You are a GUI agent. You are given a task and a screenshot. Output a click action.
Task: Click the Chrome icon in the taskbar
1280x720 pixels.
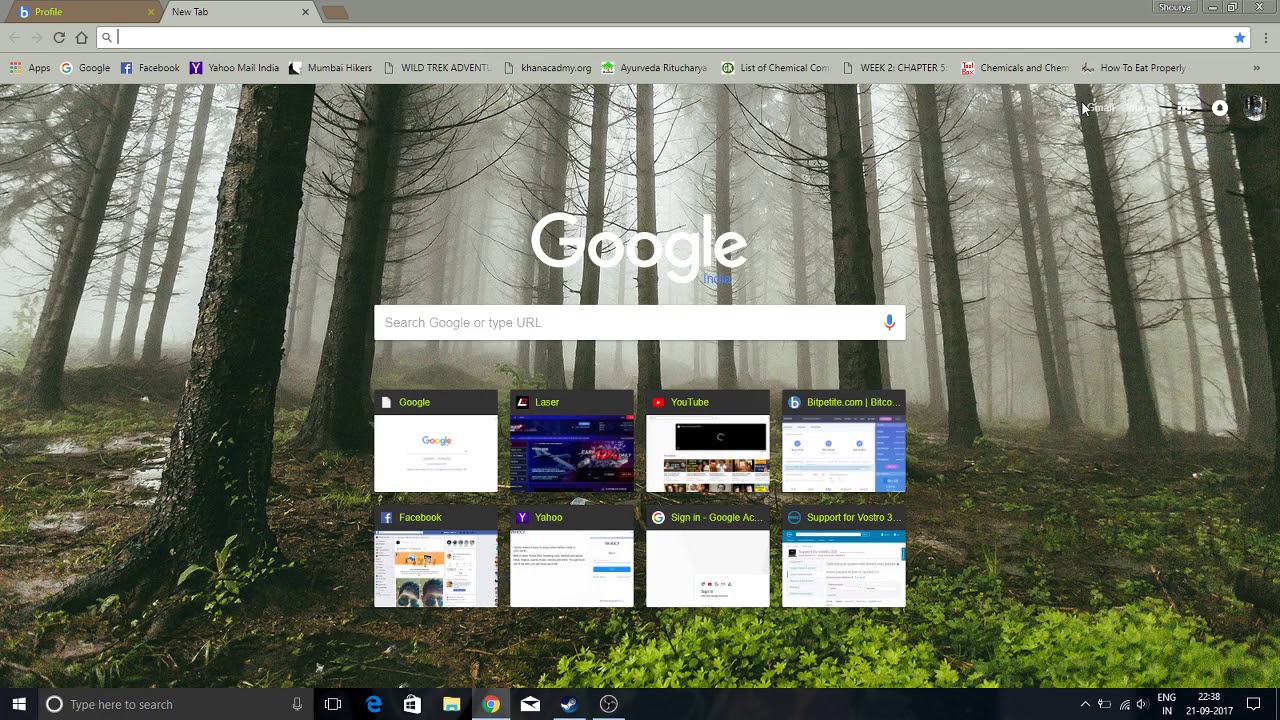[490, 704]
